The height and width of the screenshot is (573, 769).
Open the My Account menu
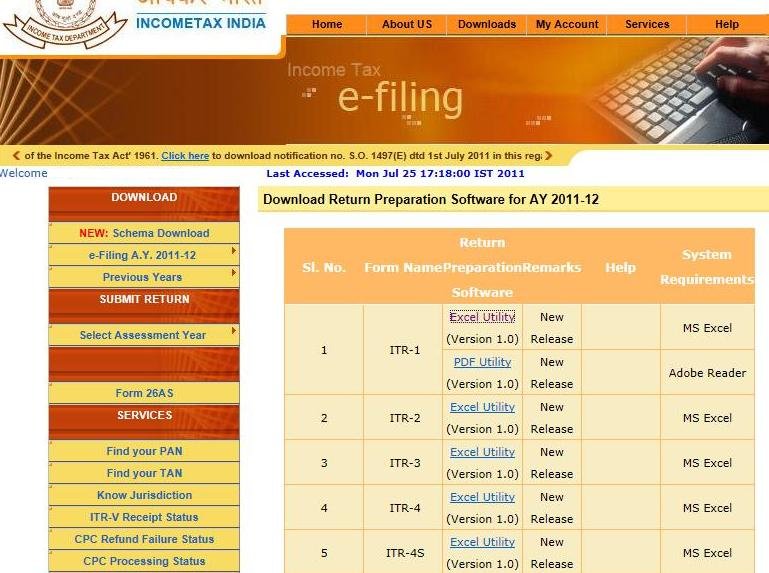(x=567, y=25)
